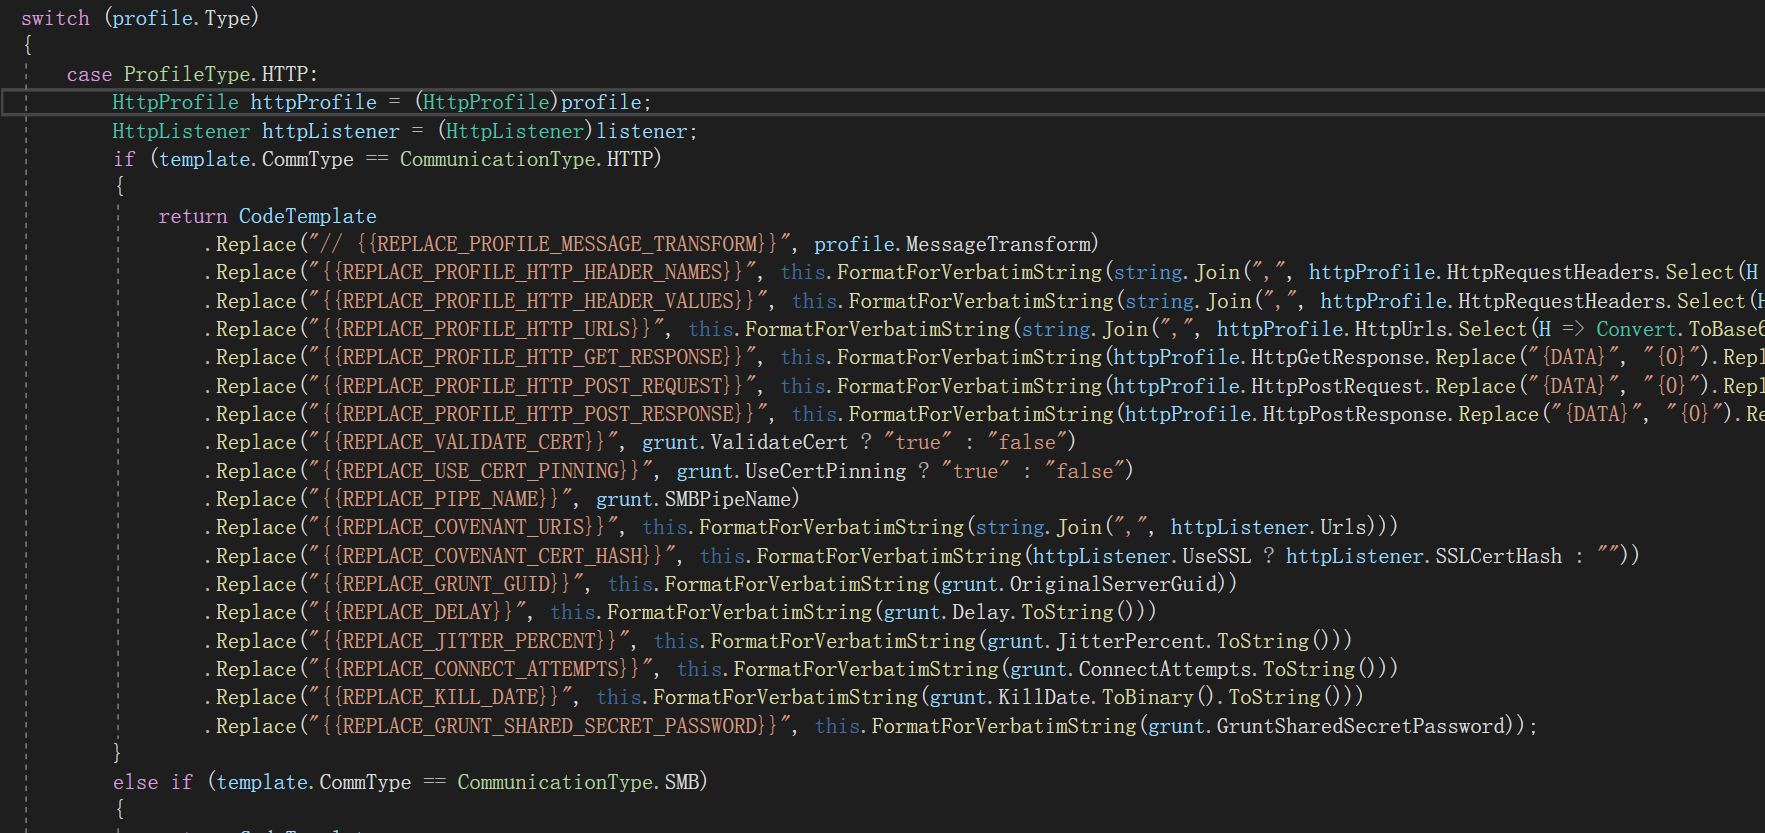Click 'httpProfile.HttpUrls.Select' call
Viewport: 1765px width, 833px height.
(x=1371, y=329)
